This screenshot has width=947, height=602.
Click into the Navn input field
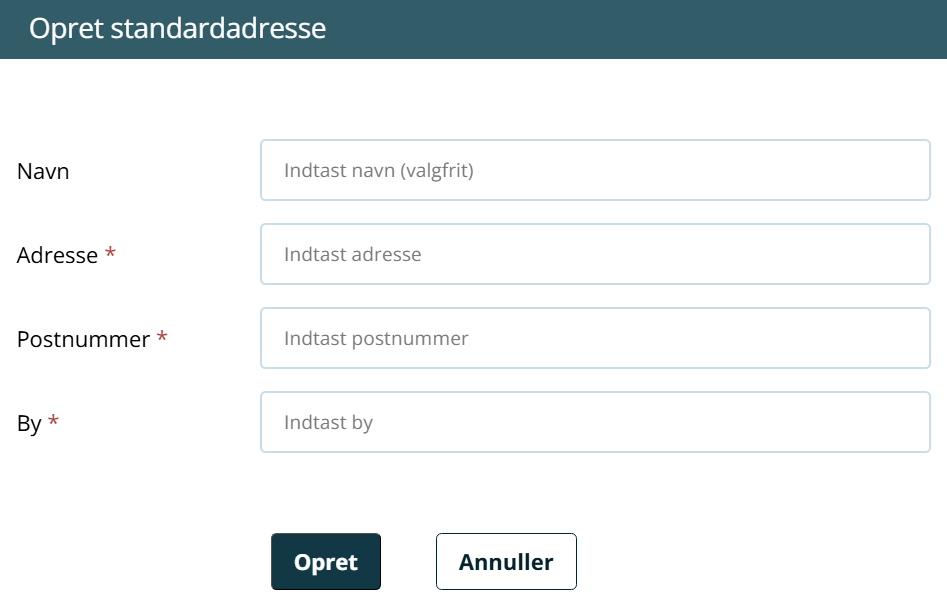coord(595,170)
